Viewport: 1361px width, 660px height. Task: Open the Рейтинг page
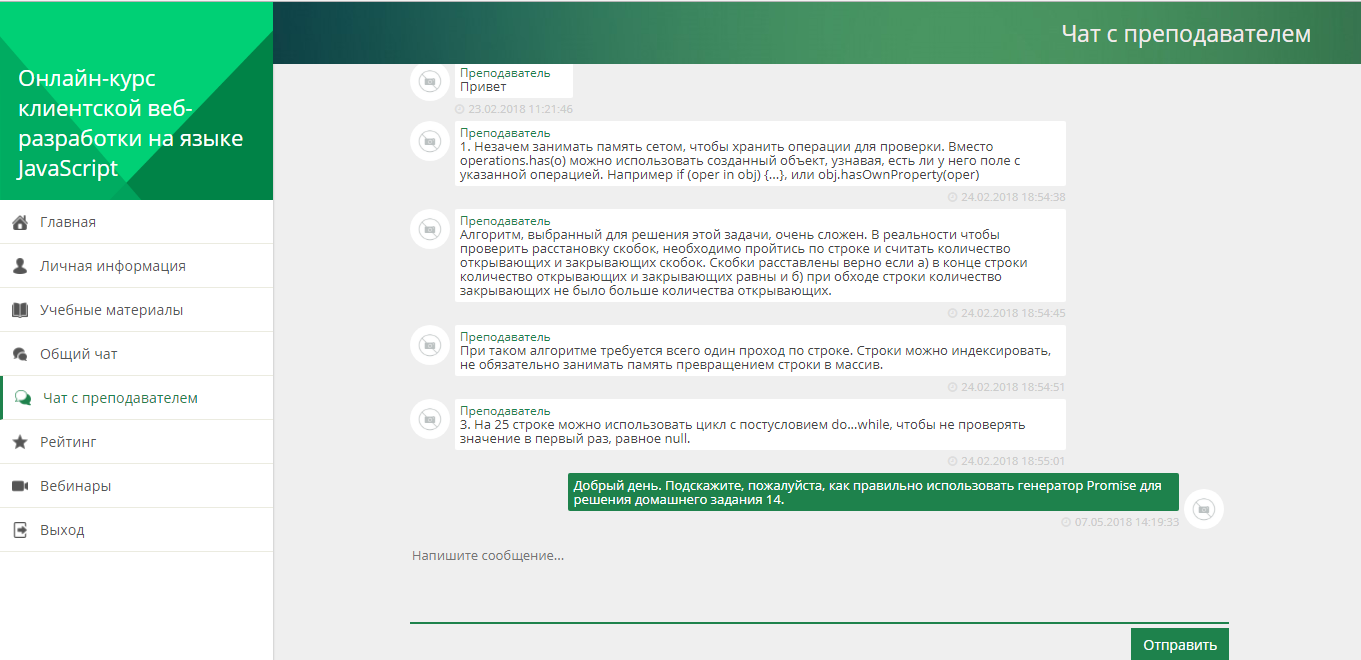[68, 442]
